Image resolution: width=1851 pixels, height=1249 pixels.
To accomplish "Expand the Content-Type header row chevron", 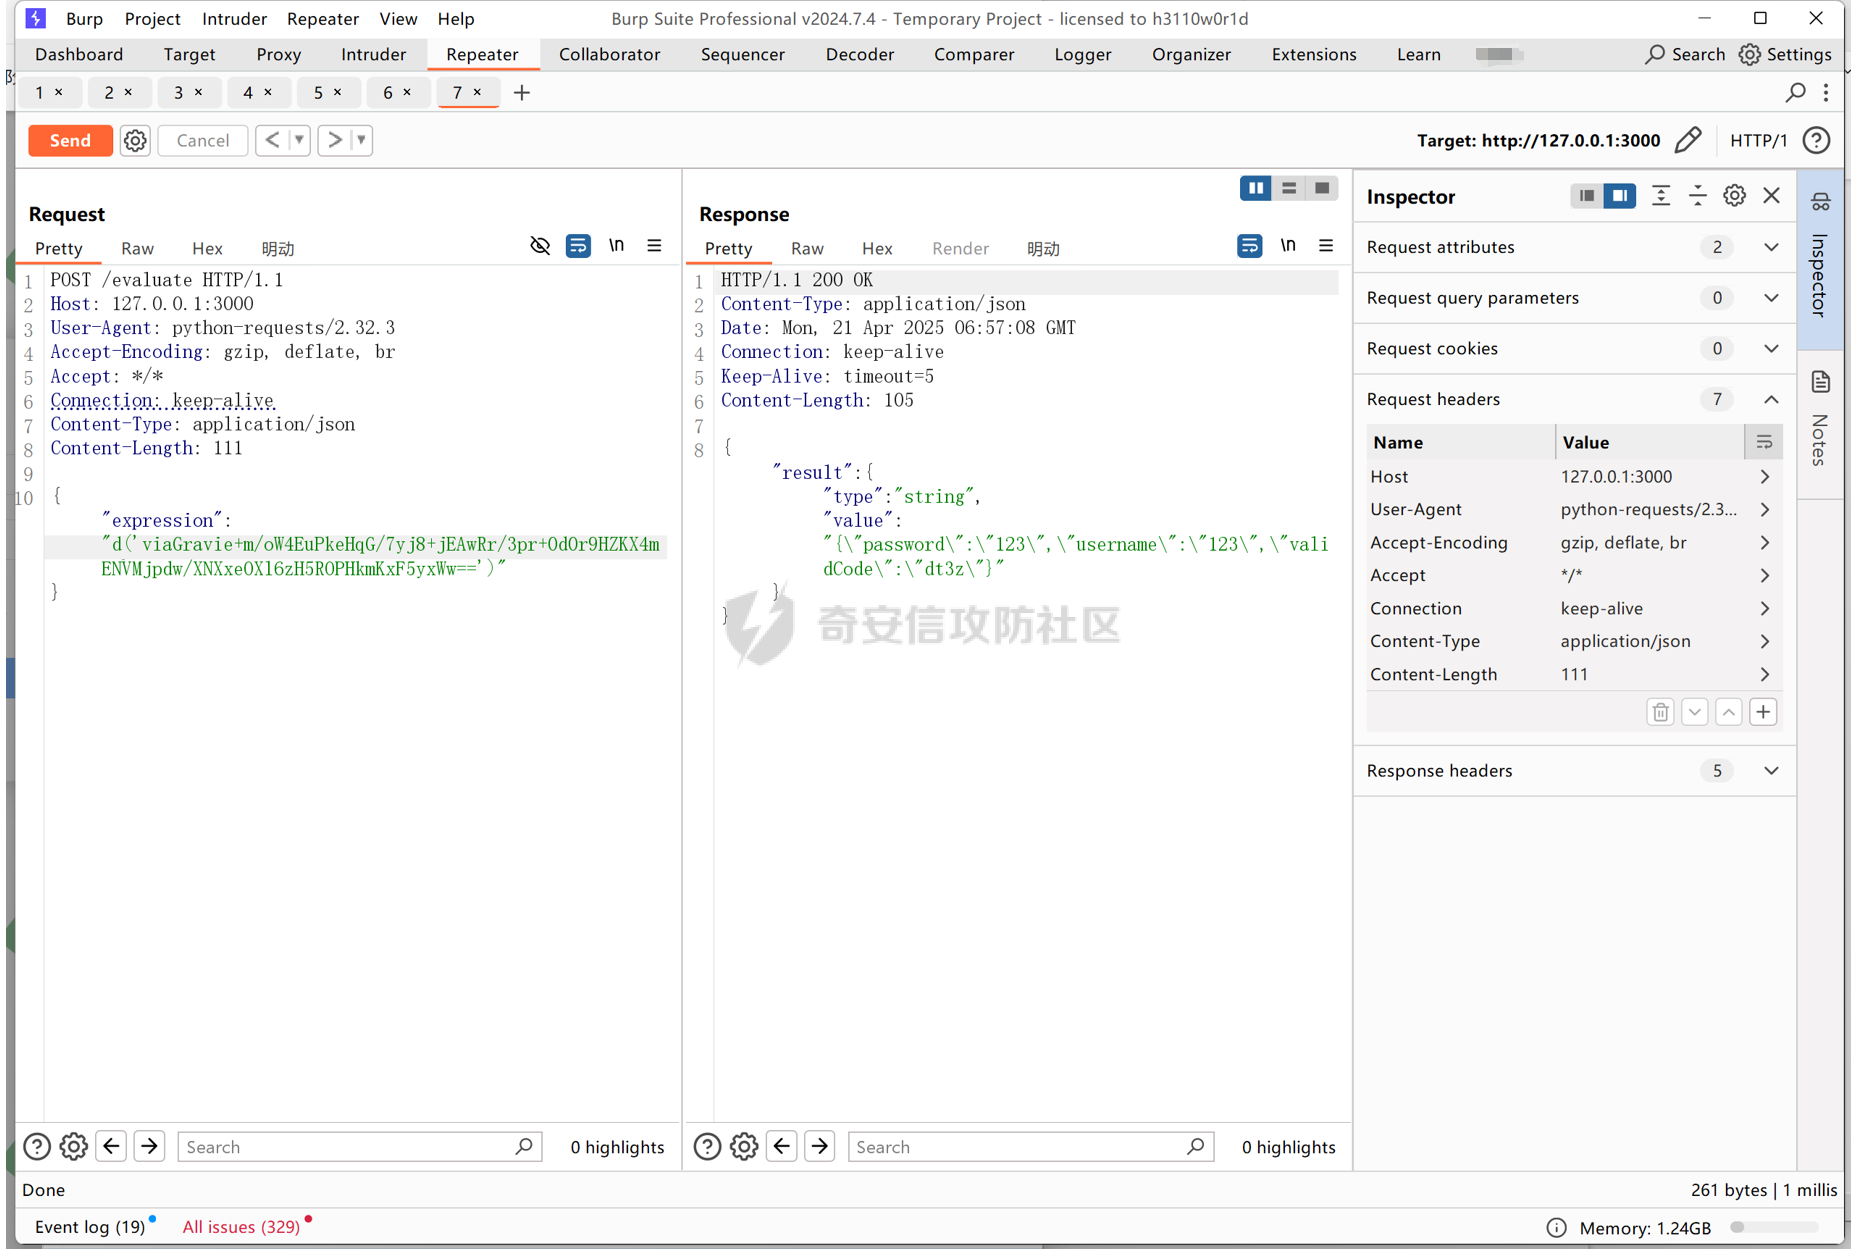I will 1765,642.
